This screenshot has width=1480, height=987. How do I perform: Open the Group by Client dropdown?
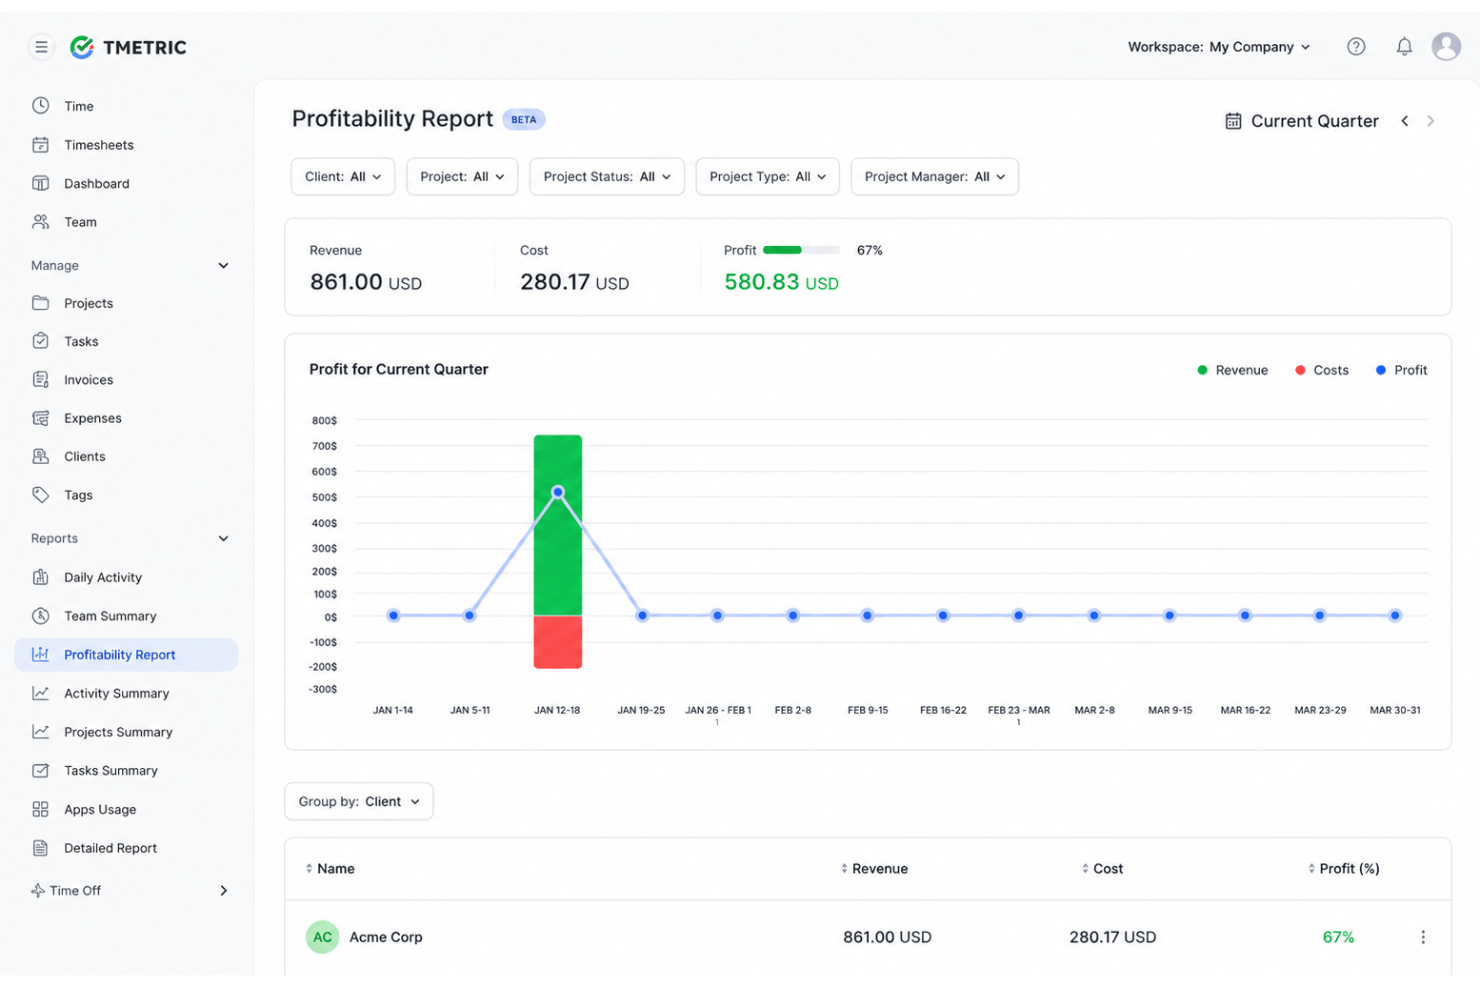359,802
